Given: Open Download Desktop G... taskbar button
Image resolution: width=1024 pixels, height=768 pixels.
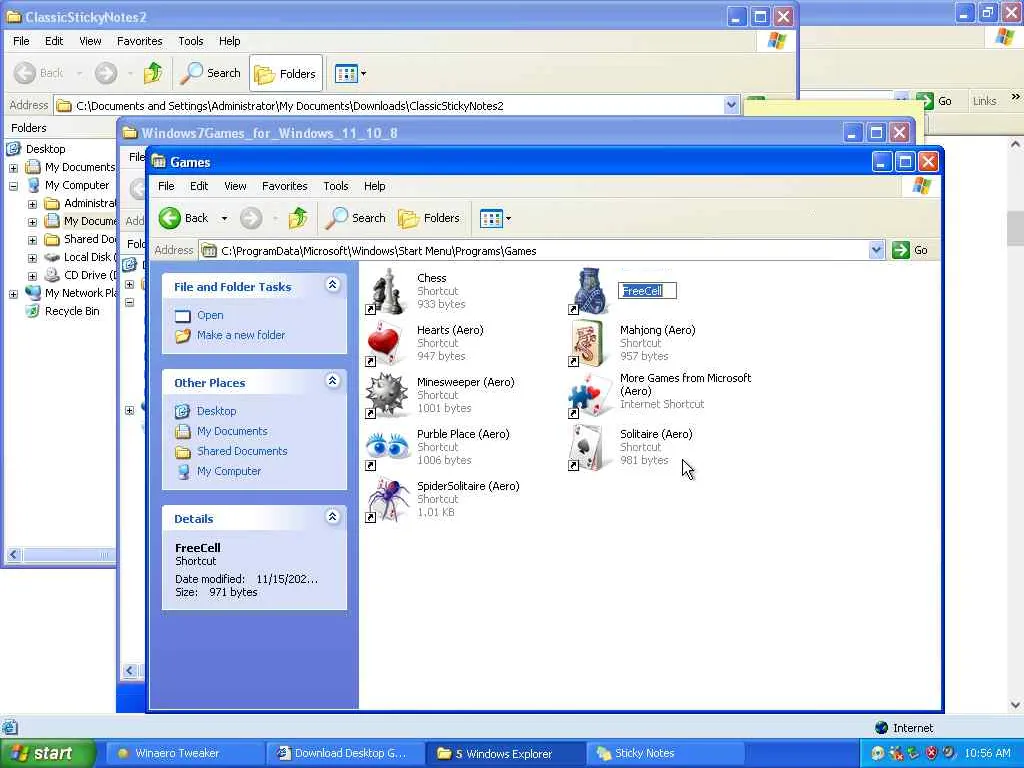Looking at the screenshot, I should (344, 753).
